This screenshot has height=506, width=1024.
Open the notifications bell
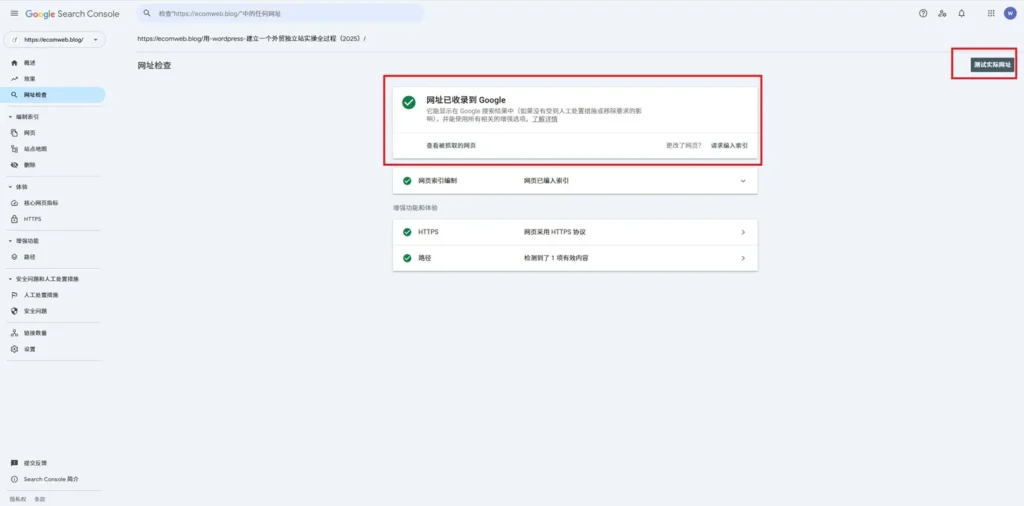[x=961, y=13]
